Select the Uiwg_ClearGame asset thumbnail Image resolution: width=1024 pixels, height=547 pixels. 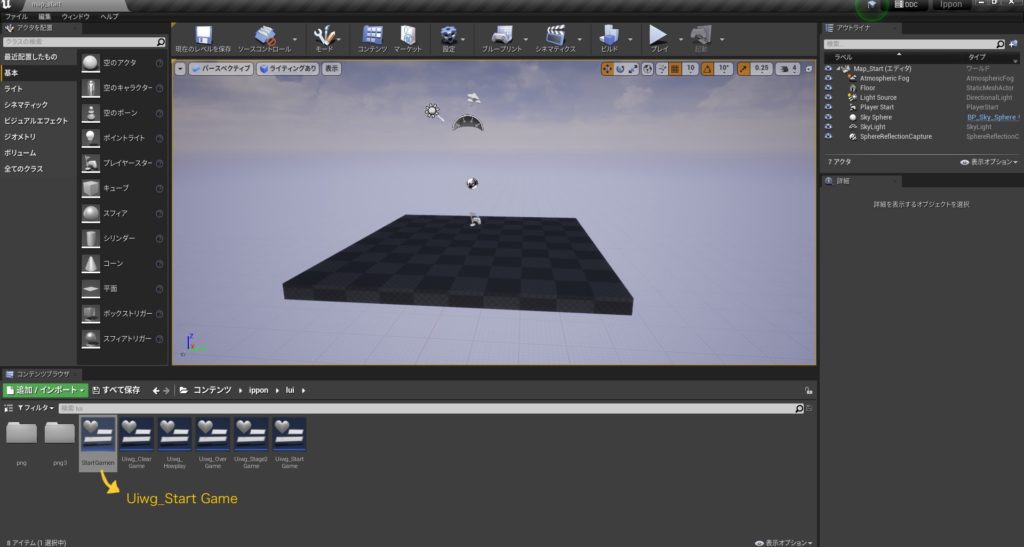click(135, 436)
